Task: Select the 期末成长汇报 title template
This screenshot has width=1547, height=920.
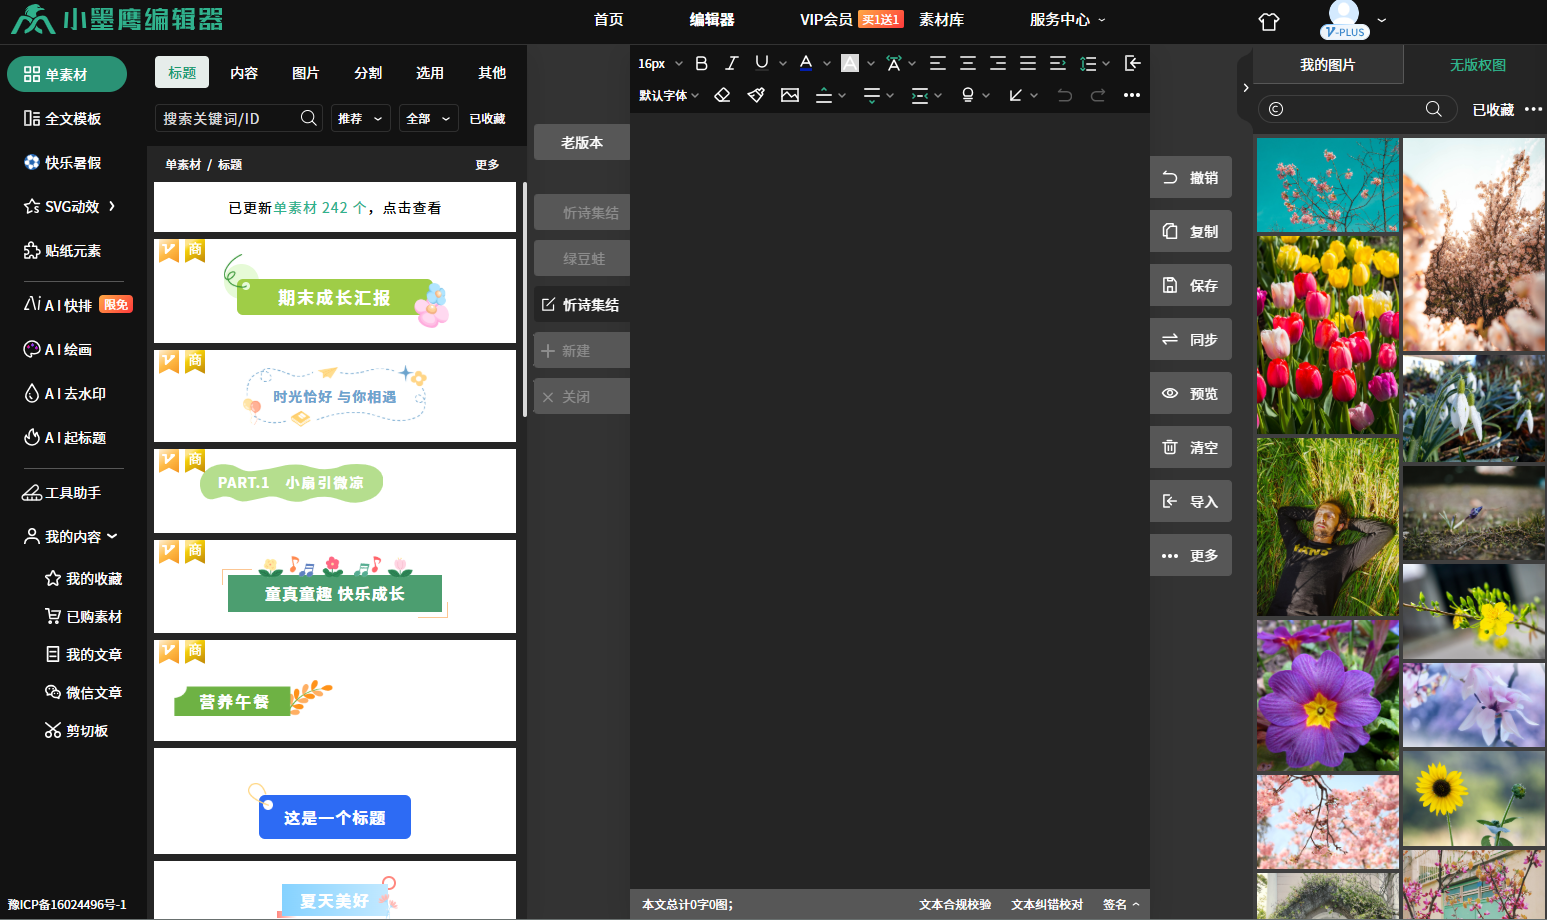Action: (335, 291)
